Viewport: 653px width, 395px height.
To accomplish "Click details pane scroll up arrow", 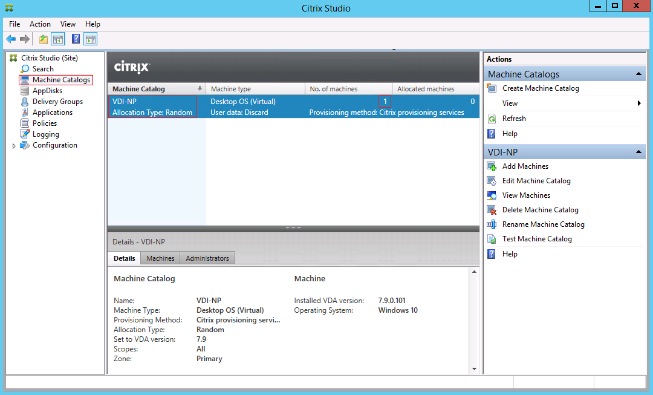I will 474,272.
